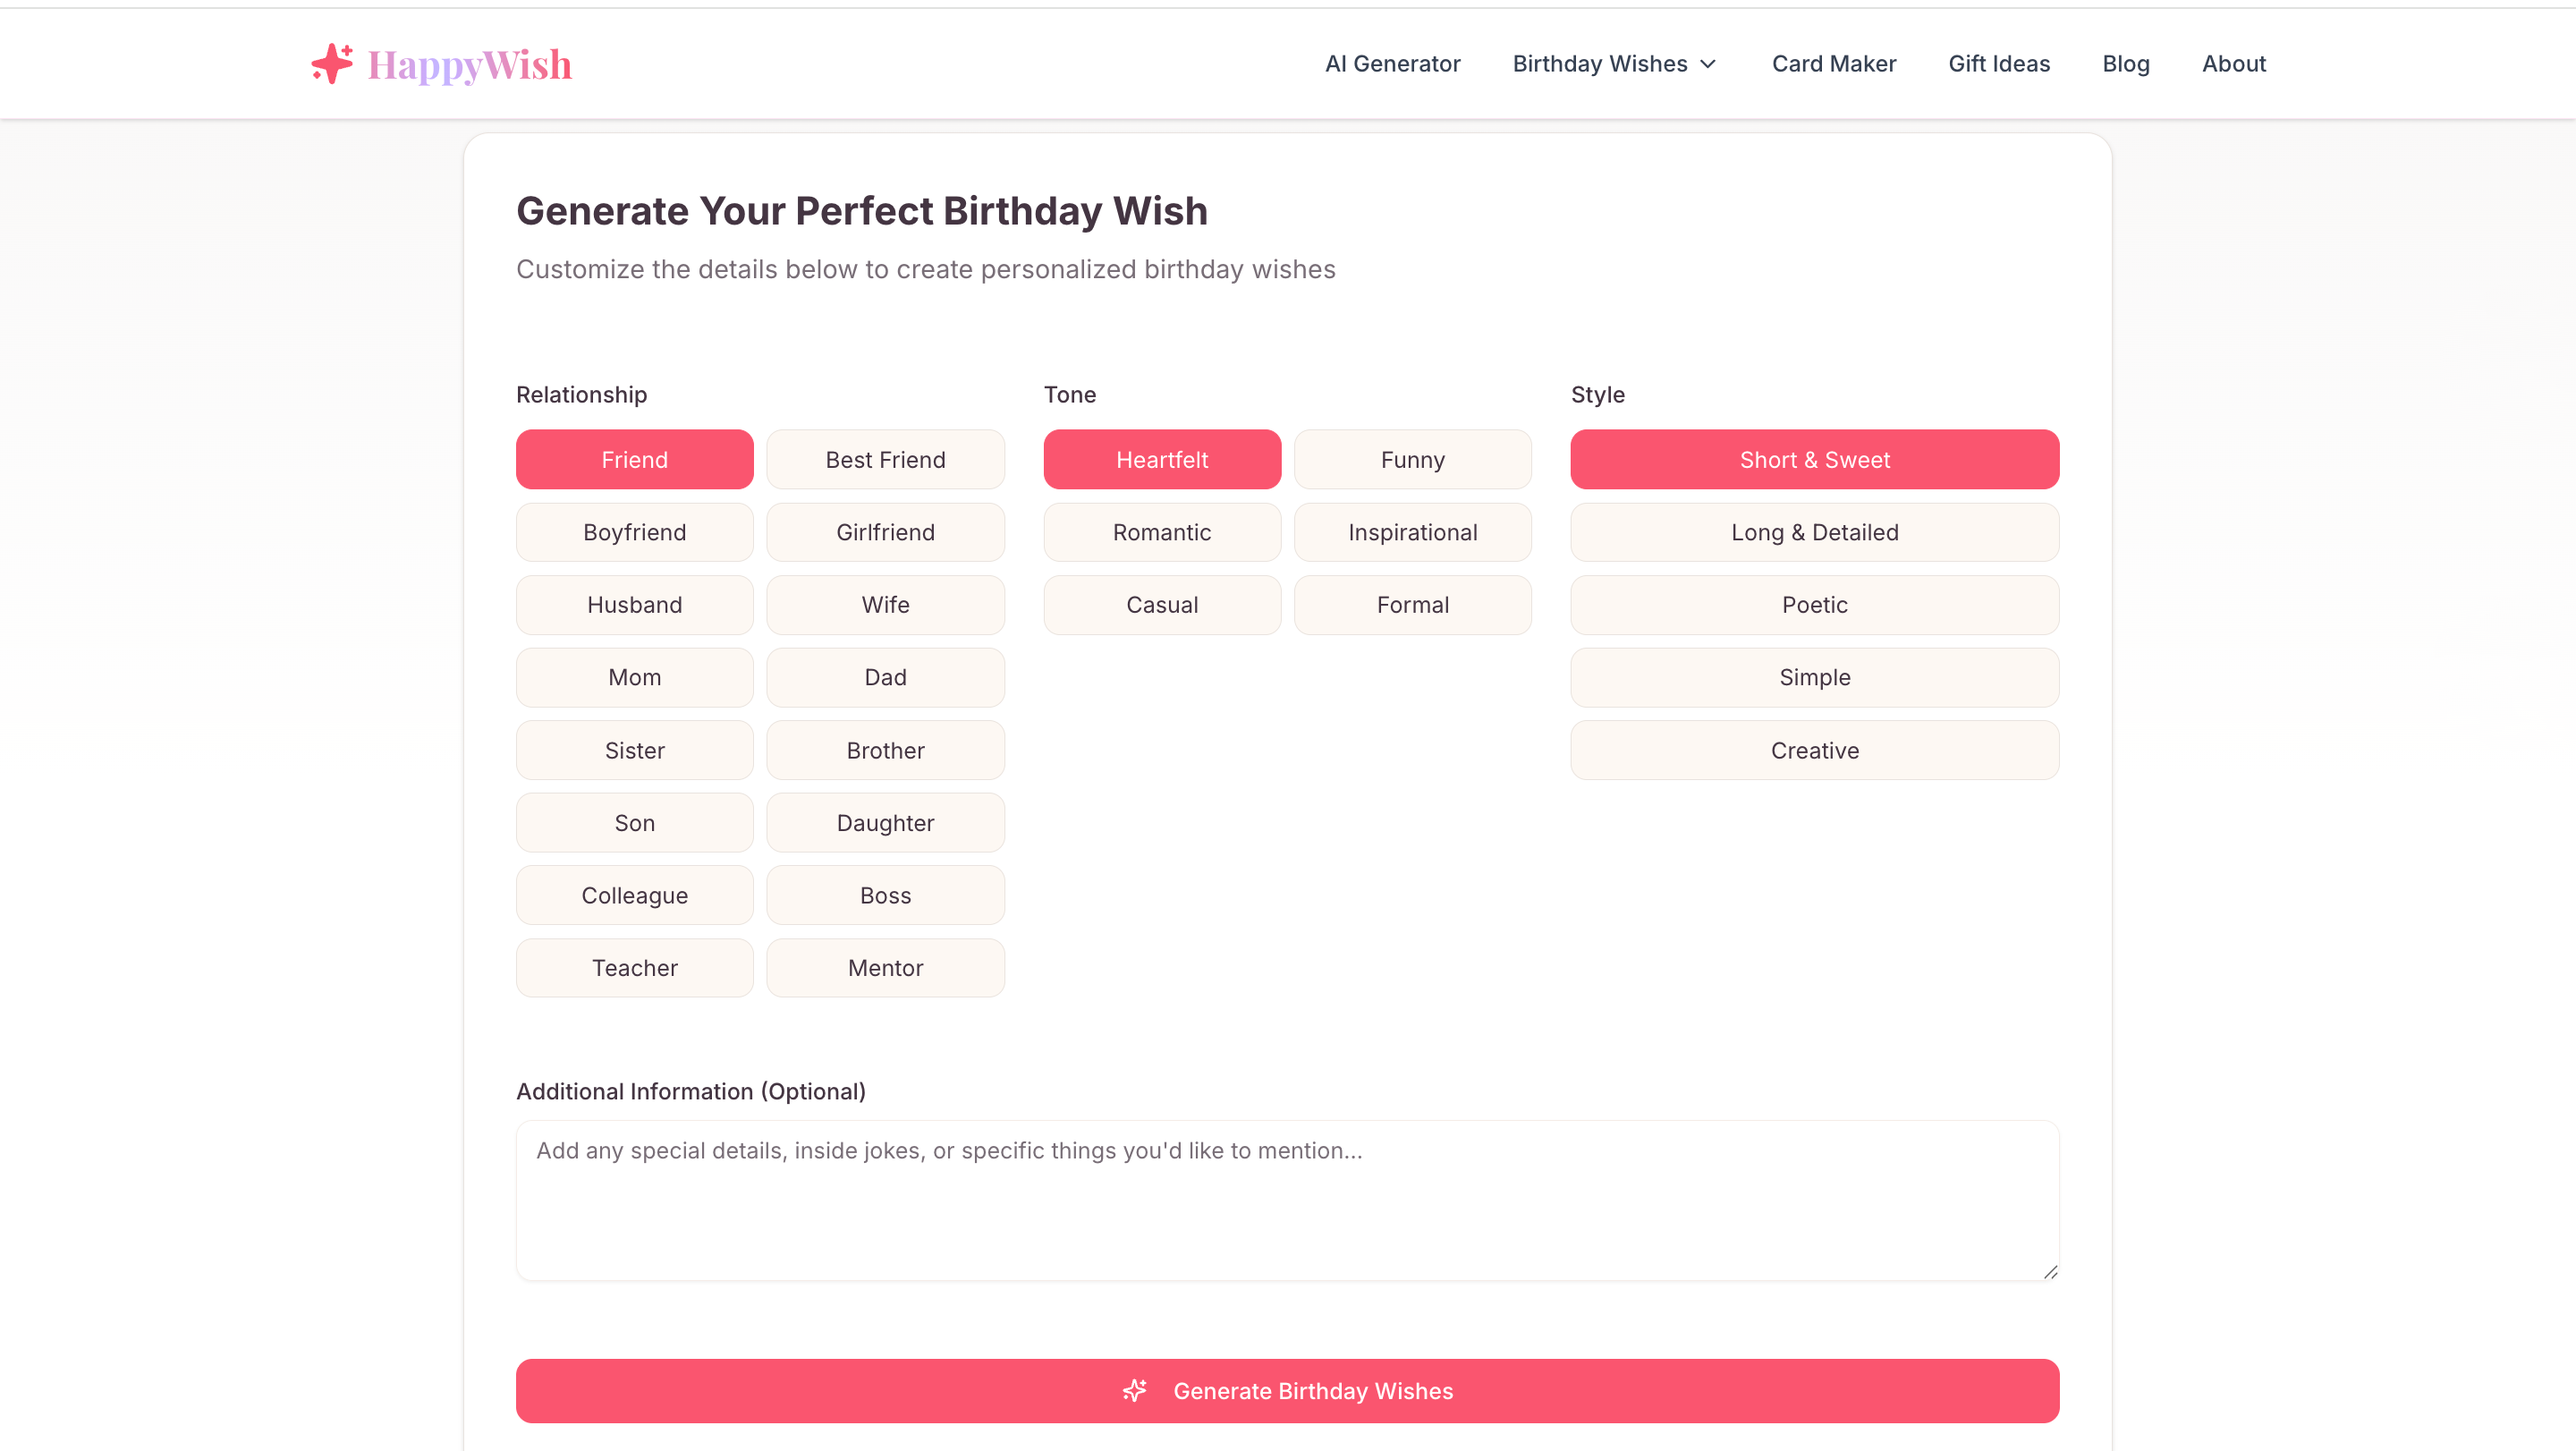Select the Romantic tone
The height and width of the screenshot is (1451, 2576).
1161,532
